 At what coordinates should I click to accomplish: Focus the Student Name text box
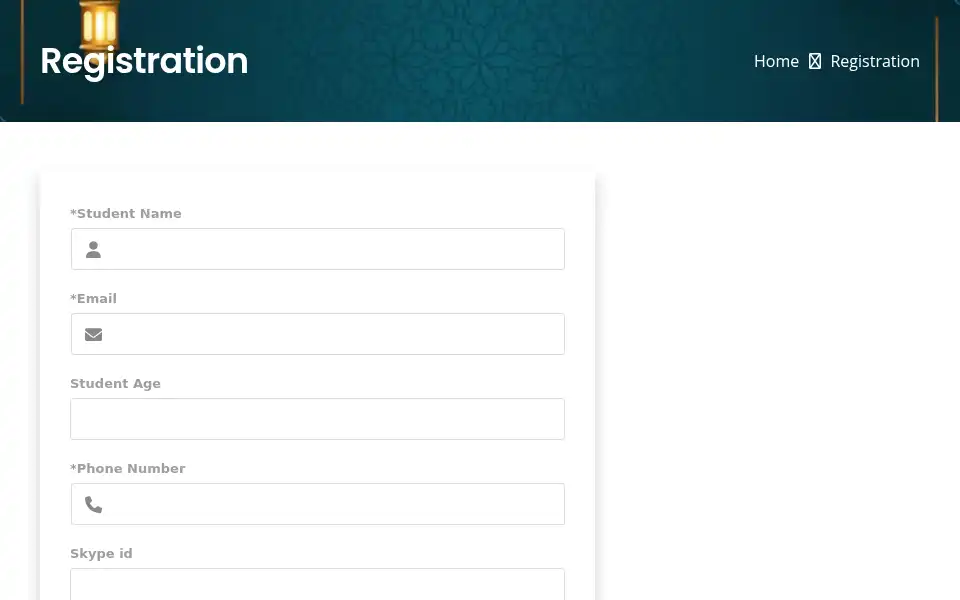(x=318, y=249)
